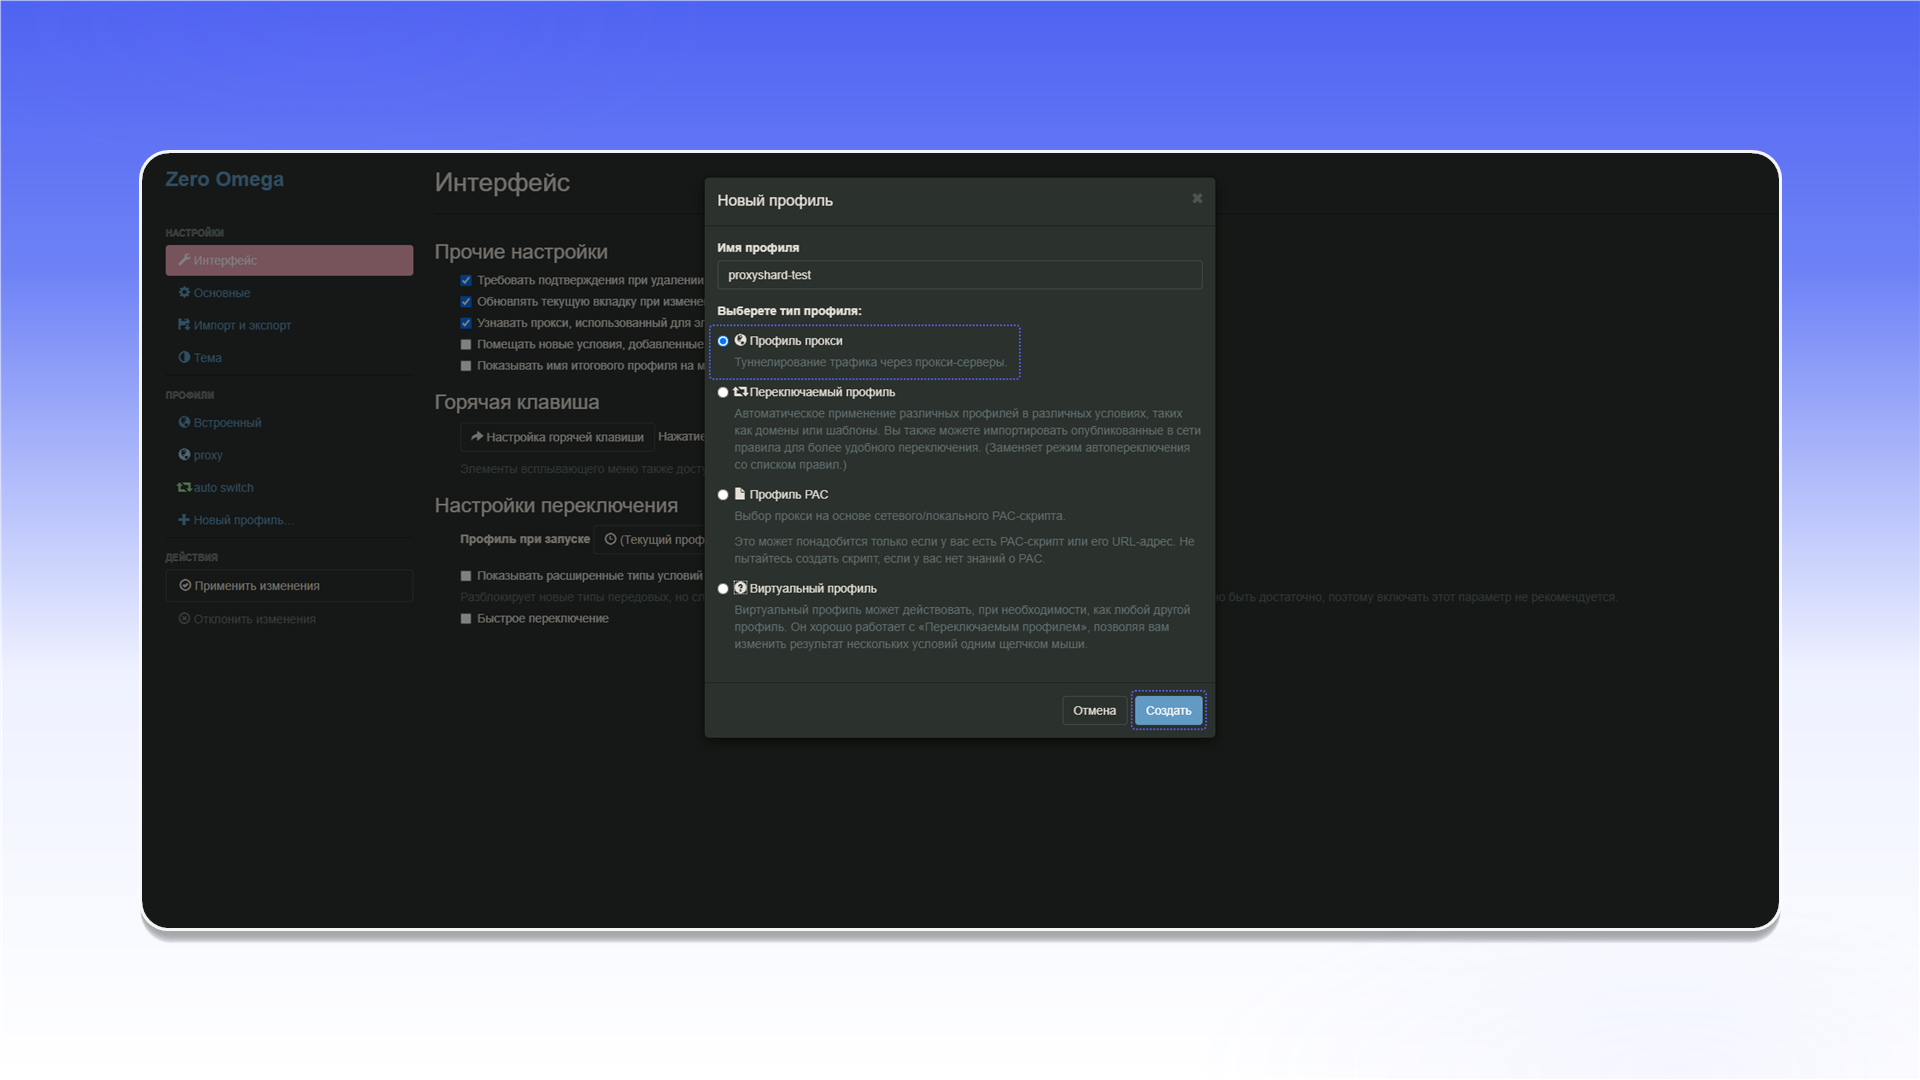Click the plus icon for Новый профиль
Viewport: 1920px width, 1080px height.
(x=184, y=520)
